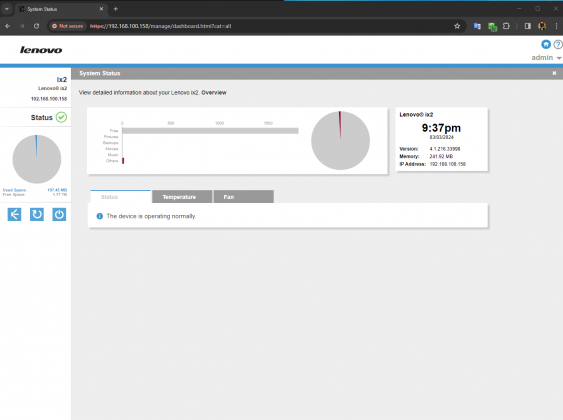Expand the admin user dropdown
563x420 pixels.
click(546, 58)
